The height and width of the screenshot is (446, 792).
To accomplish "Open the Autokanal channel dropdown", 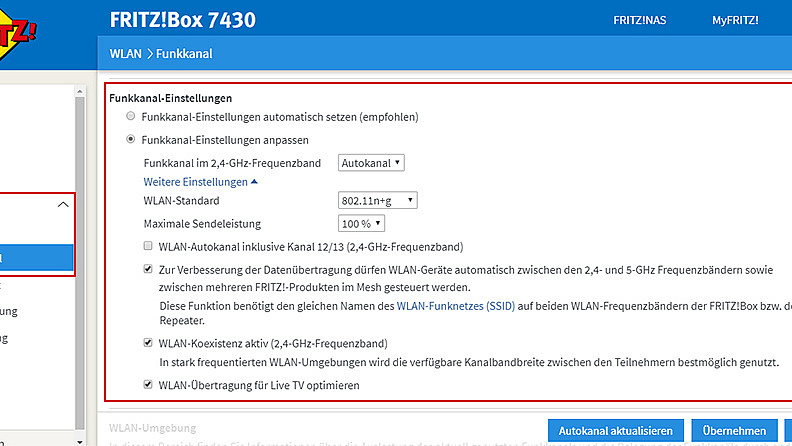I will click(371, 162).
